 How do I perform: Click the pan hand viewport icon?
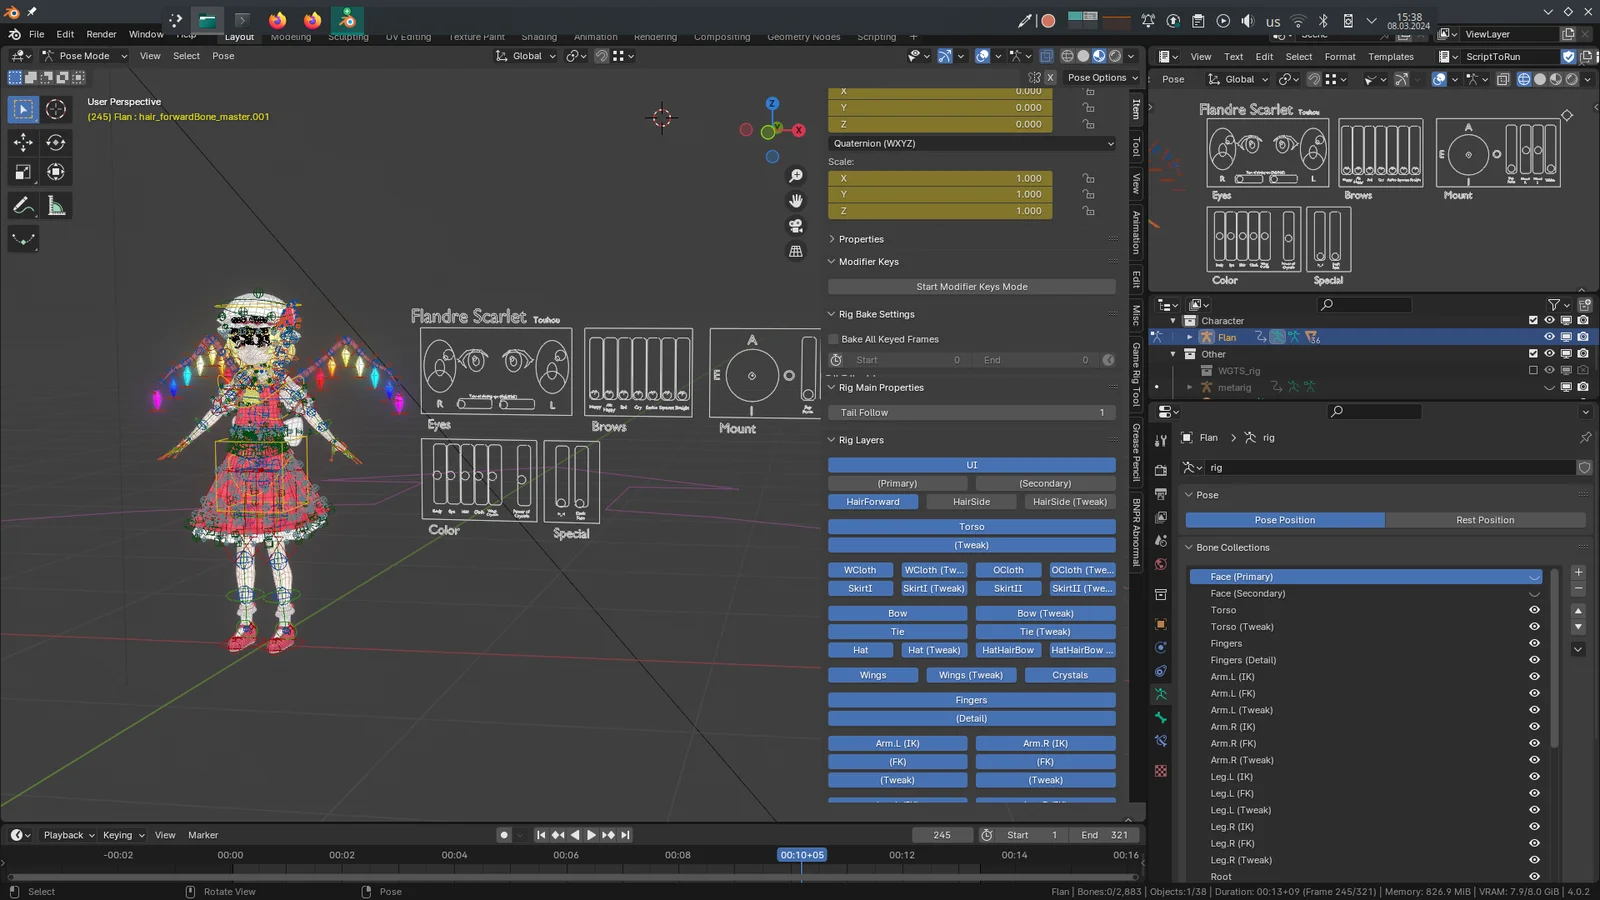point(796,201)
